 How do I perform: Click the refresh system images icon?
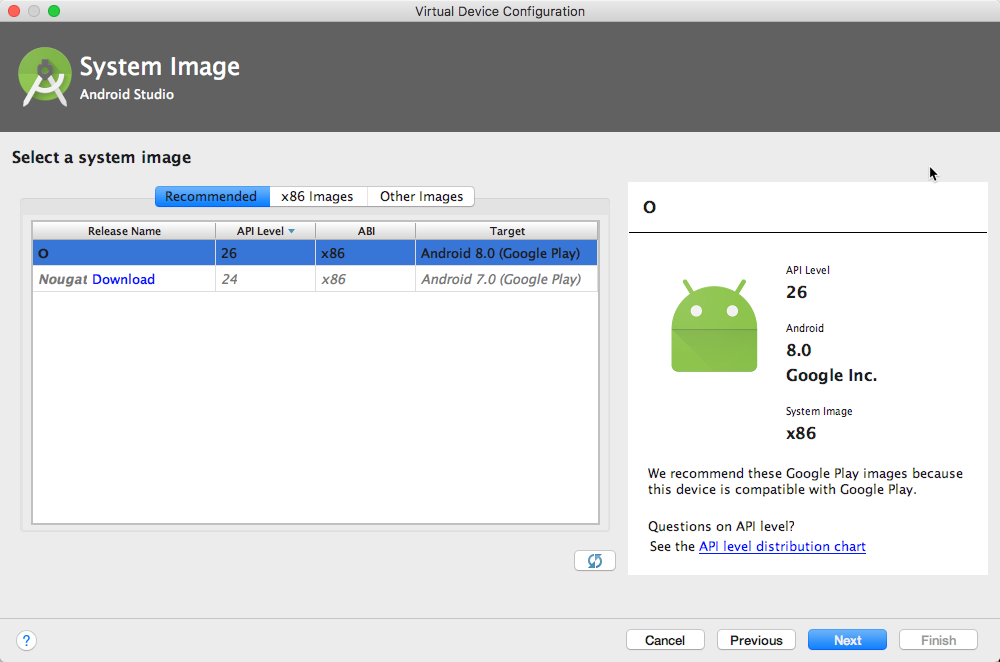pyautogui.click(x=594, y=561)
